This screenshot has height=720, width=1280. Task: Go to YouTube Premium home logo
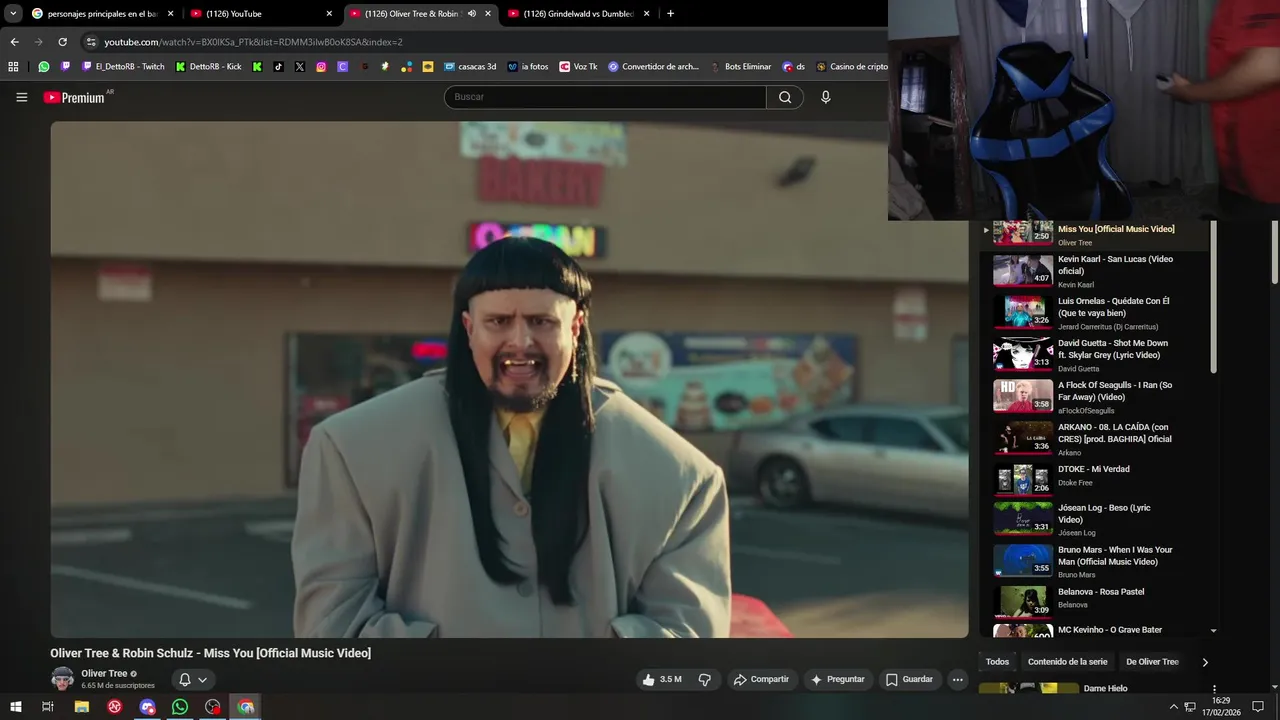pos(76,97)
